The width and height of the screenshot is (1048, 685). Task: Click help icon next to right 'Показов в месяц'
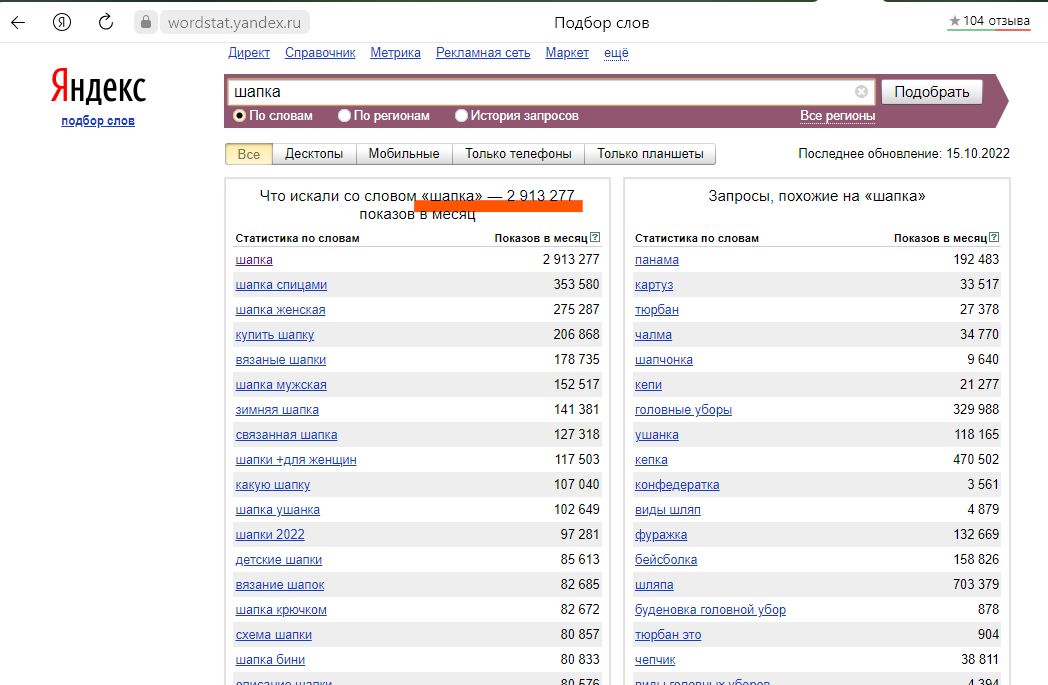tap(994, 237)
